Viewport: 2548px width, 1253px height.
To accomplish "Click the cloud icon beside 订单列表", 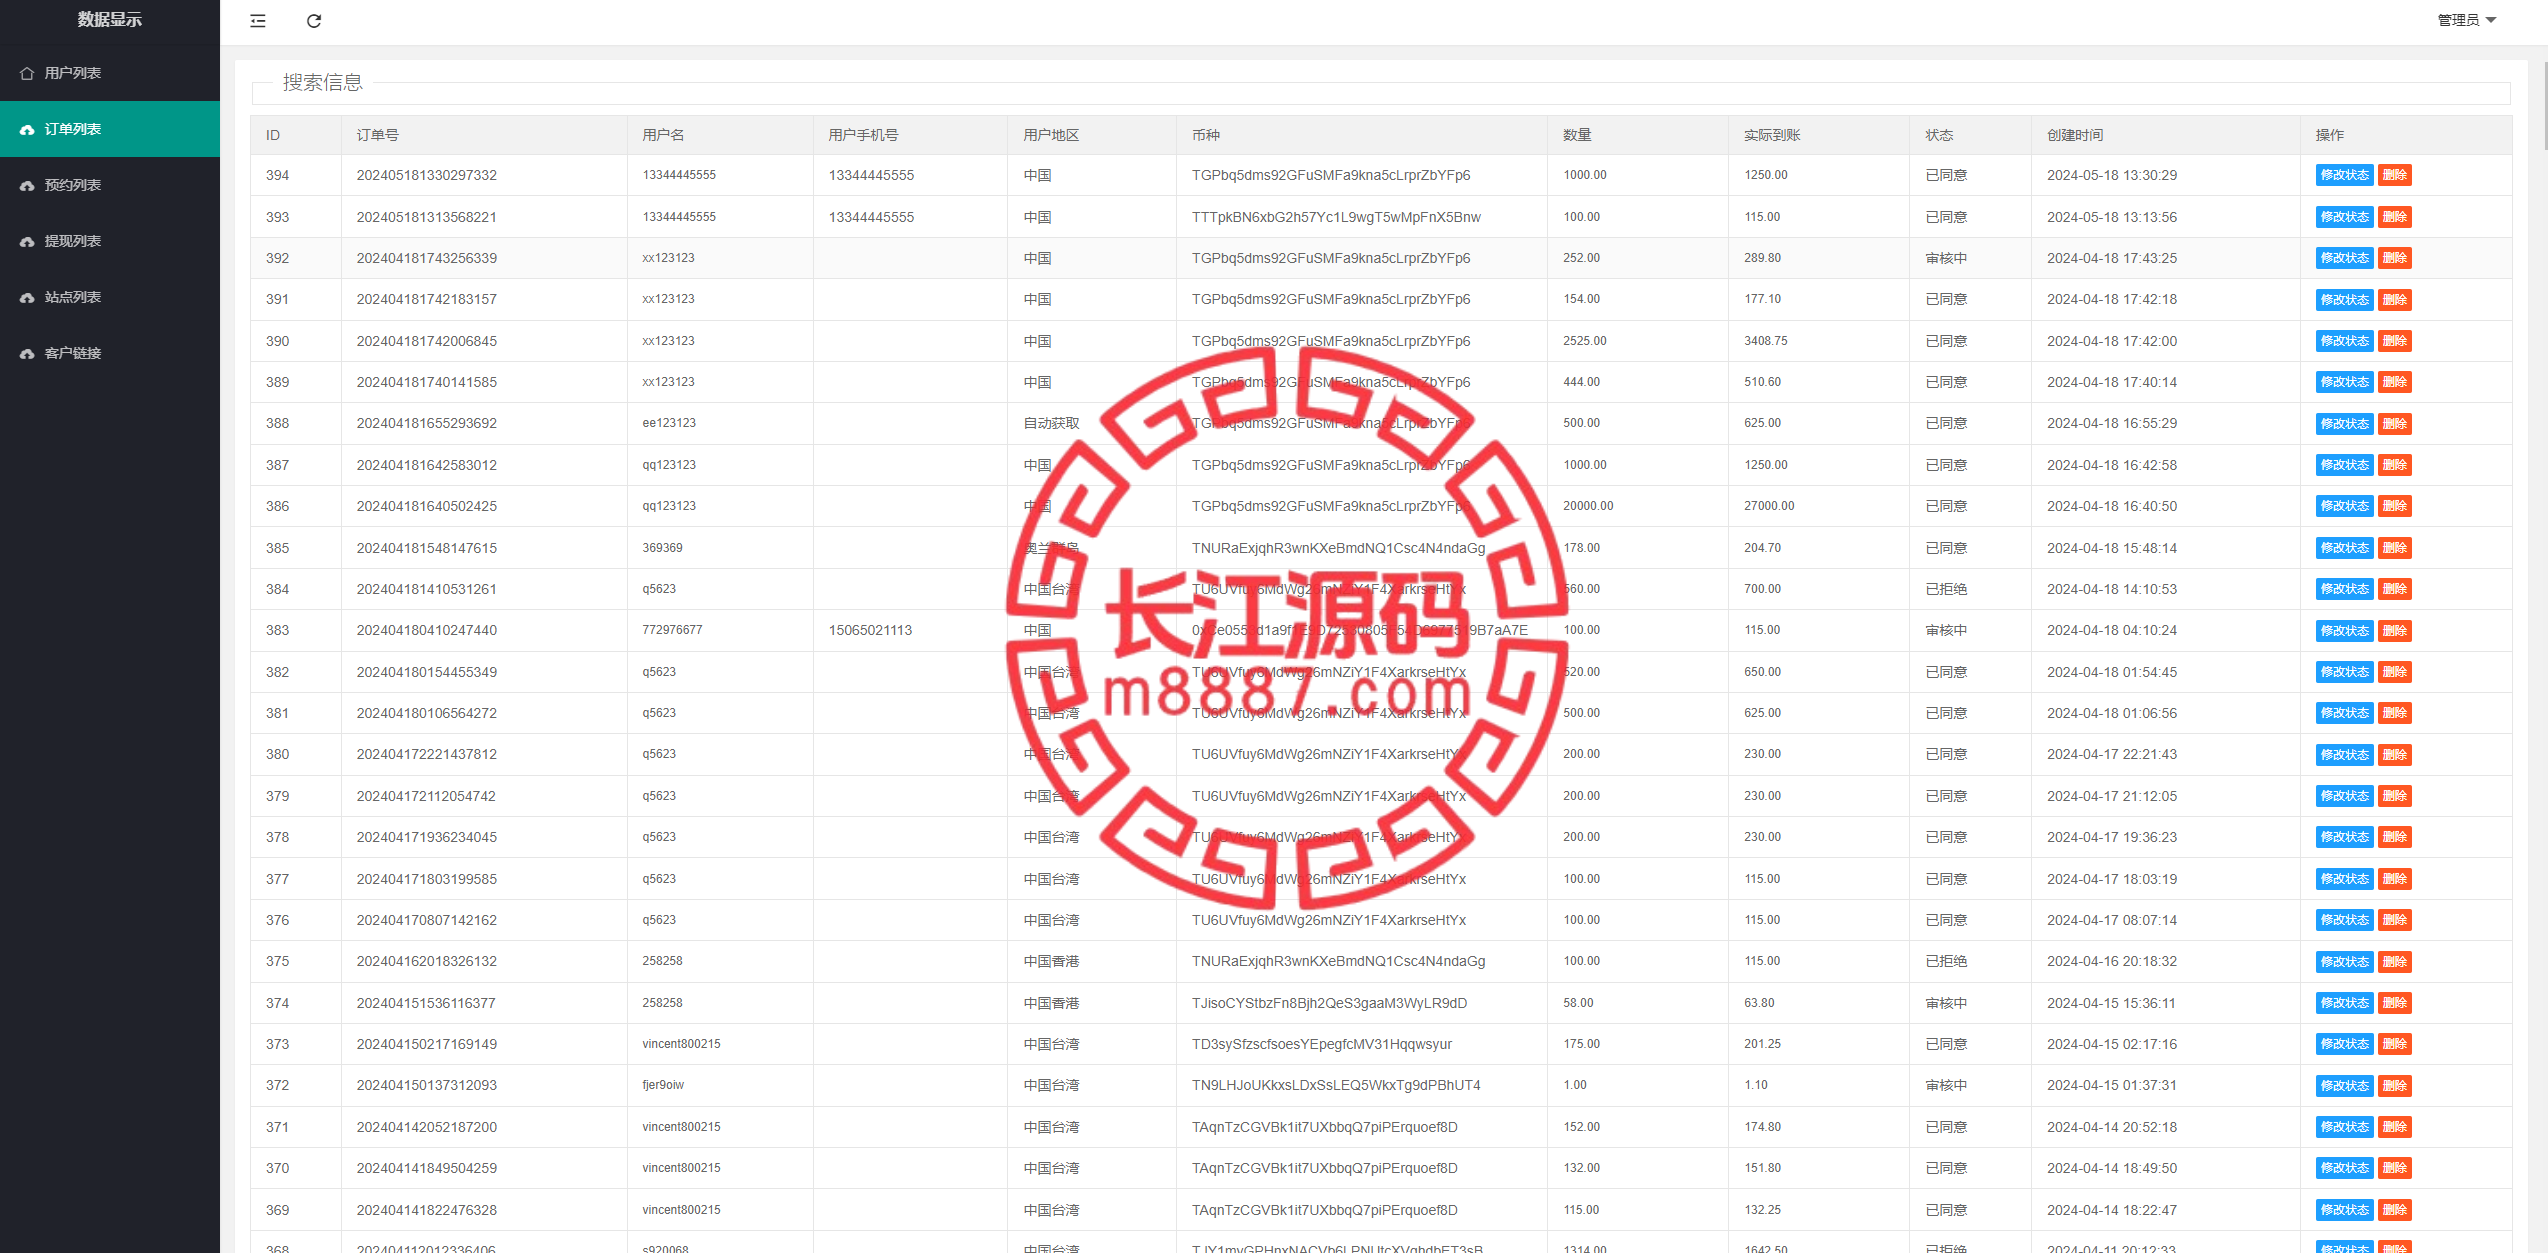I will (x=27, y=130).
